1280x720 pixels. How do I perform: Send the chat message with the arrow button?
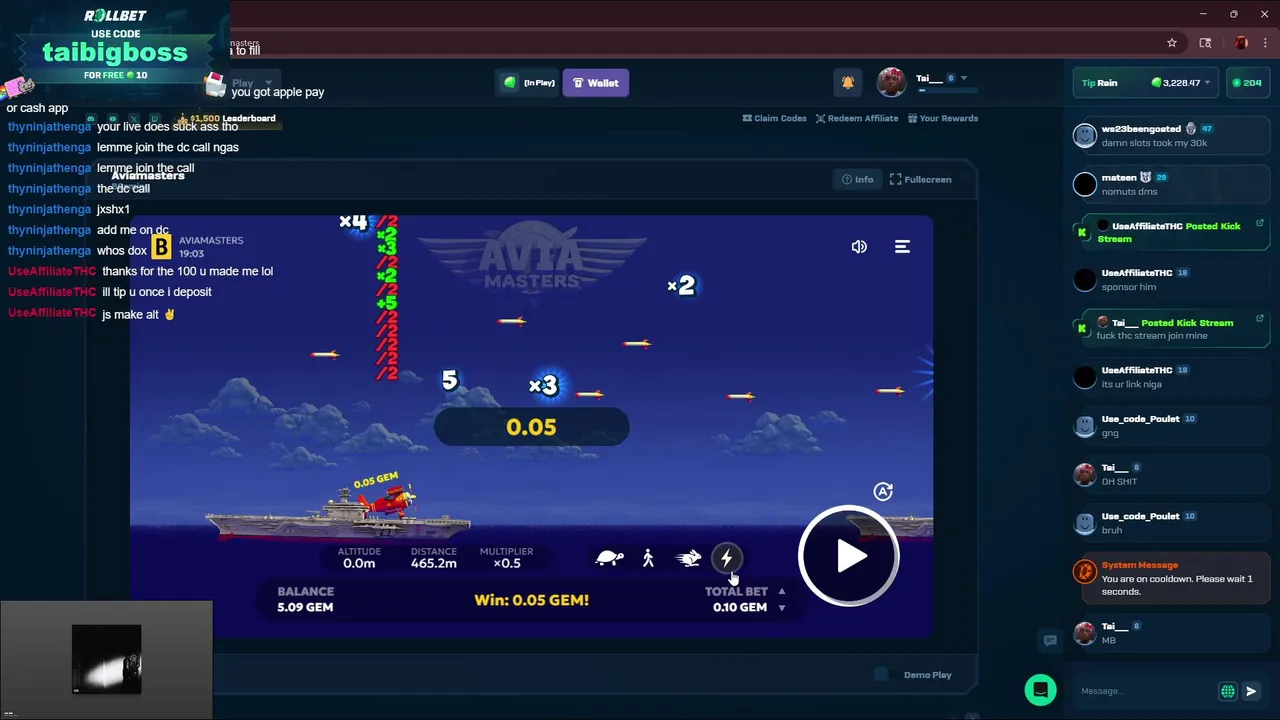point(1251,691)
